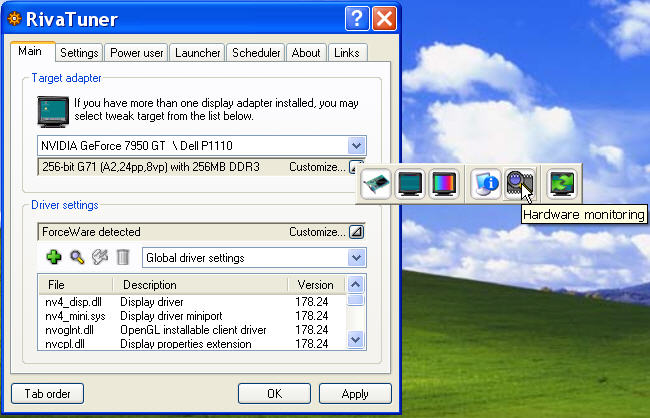The width and height of the screenshot is (650, 418).
Task: Switch to the Settings tab
Action: [x=79, y=53]
